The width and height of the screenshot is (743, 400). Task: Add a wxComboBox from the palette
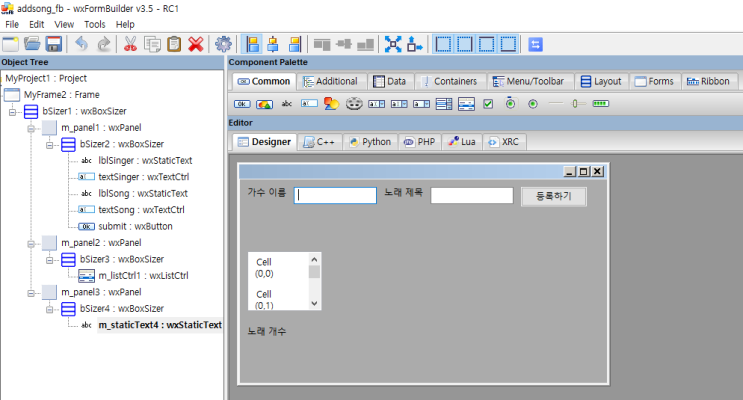click(x=377, y=104)
